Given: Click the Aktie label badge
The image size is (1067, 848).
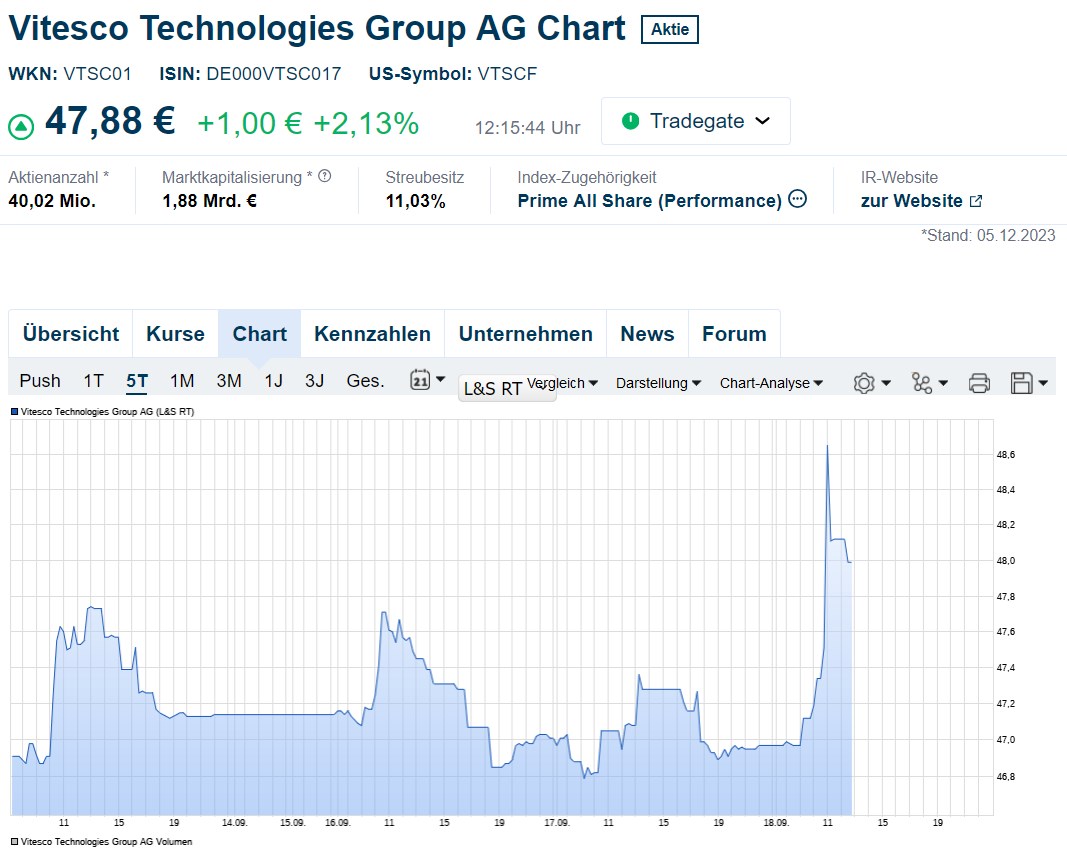Looking at the screenshot, I should (x=670, y=30).
